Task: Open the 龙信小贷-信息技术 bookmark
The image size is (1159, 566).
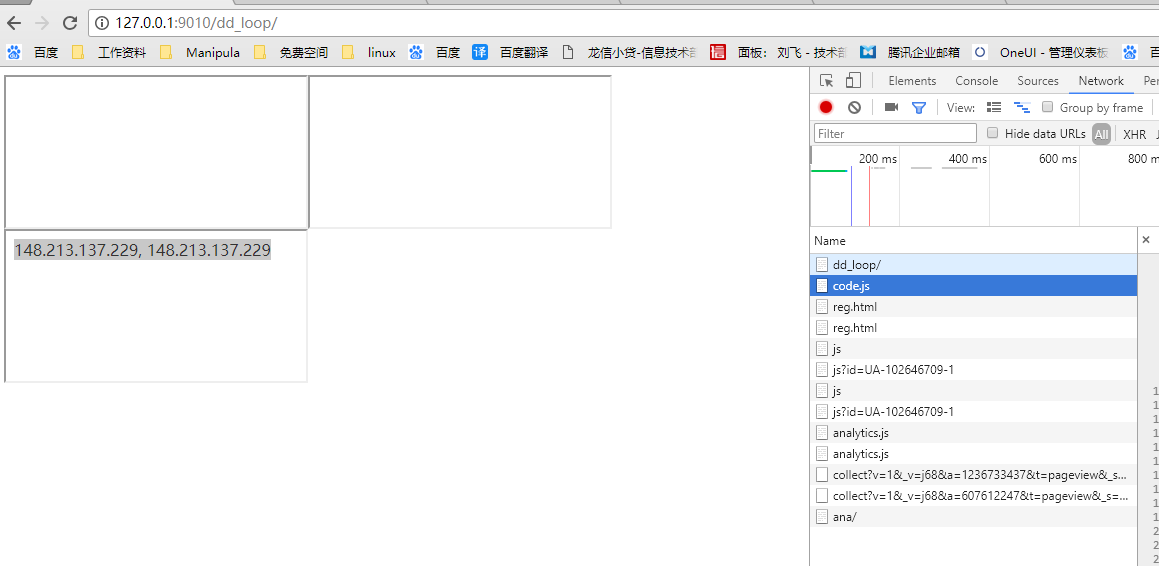Action: (x=629, y=52)
